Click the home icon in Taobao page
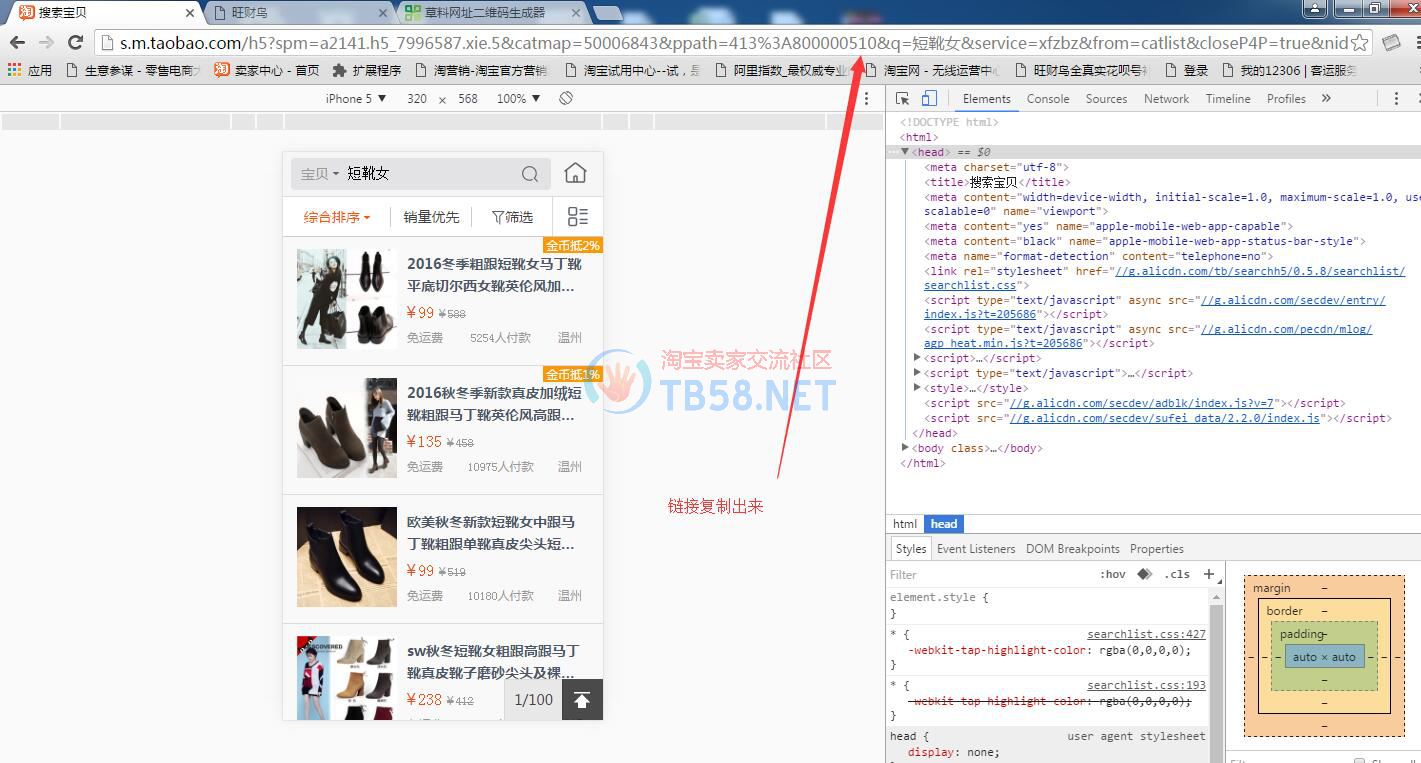This screenshot has height=763, width=1421. (575, 173)
